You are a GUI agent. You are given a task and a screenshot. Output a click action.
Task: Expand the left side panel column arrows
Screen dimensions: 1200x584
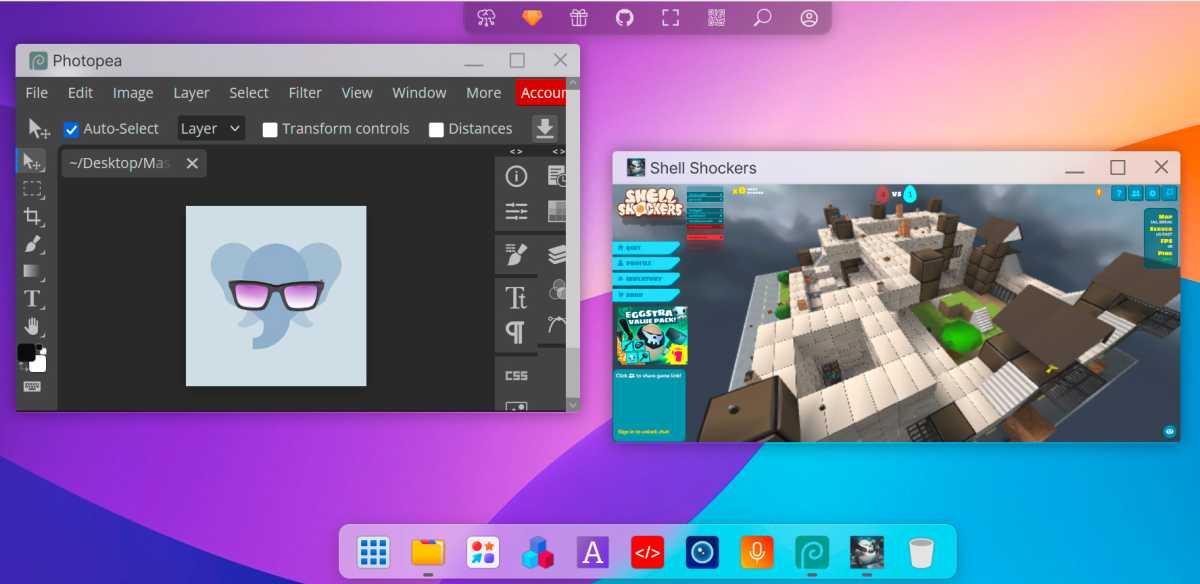(x=516, y=151)
